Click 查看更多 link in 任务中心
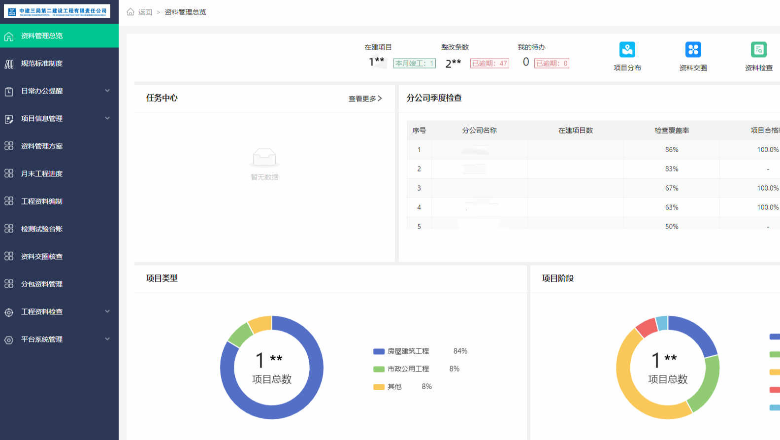Viewport: 780px width, 440px height. pyautogui.click(x=364, y=99)
